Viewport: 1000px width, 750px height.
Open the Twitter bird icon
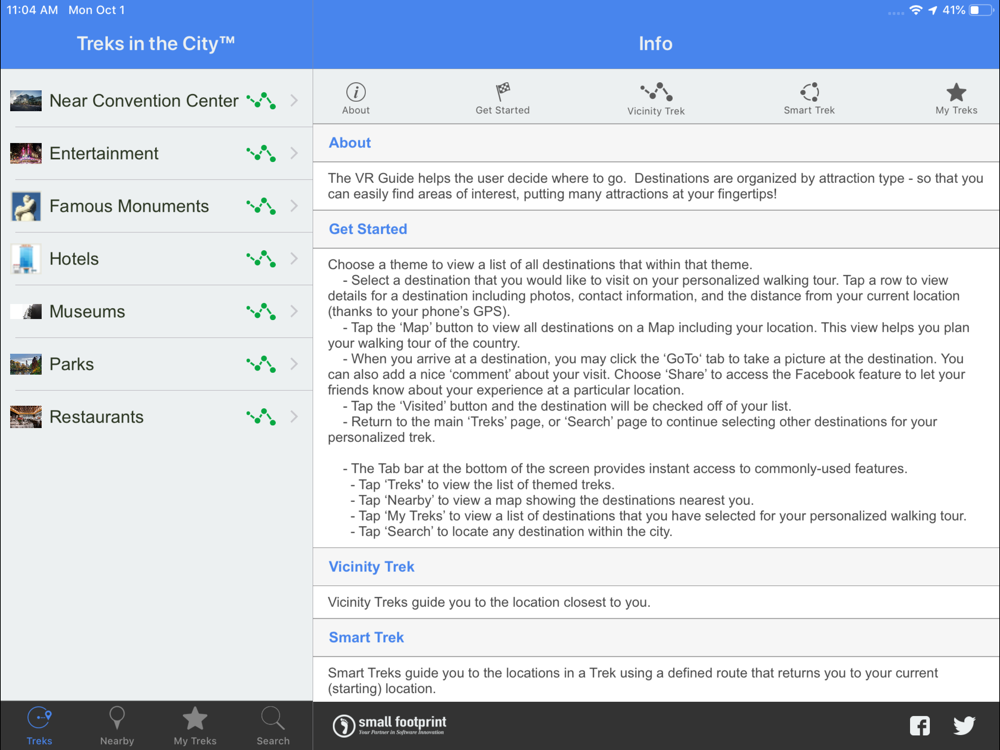coord(964,725)
